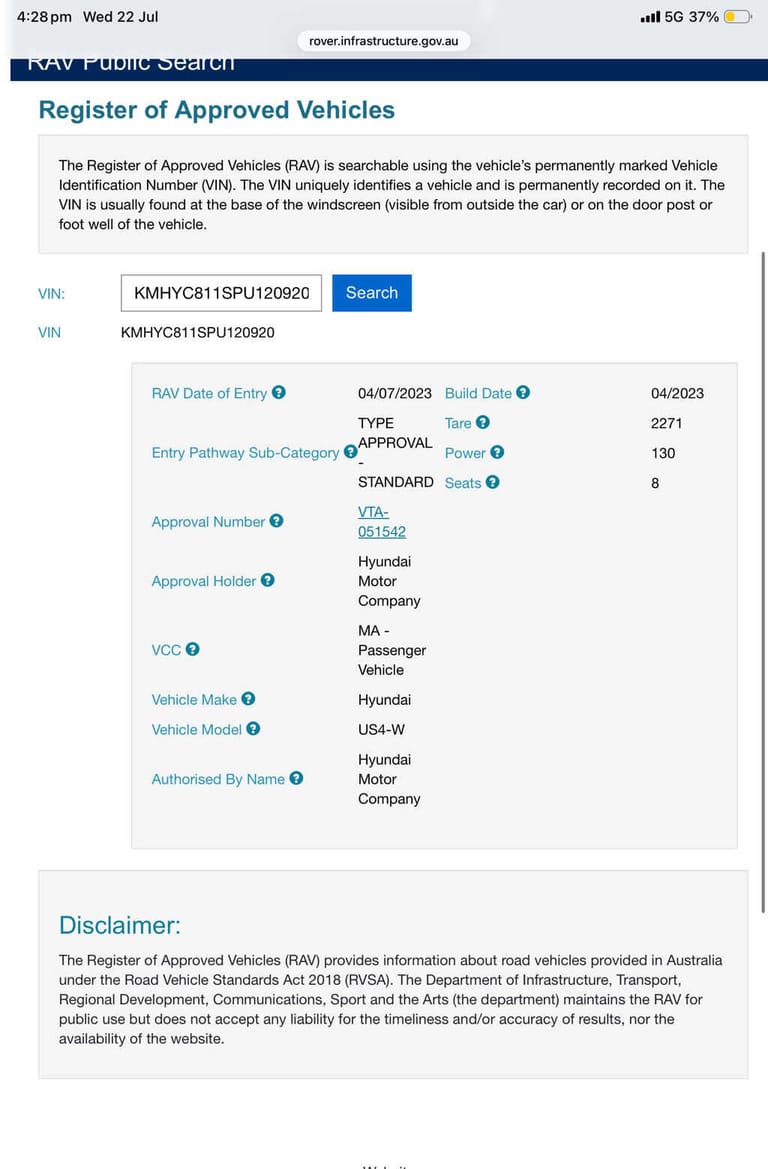Select the Vehicle Make label

click(x=194, y=699)
